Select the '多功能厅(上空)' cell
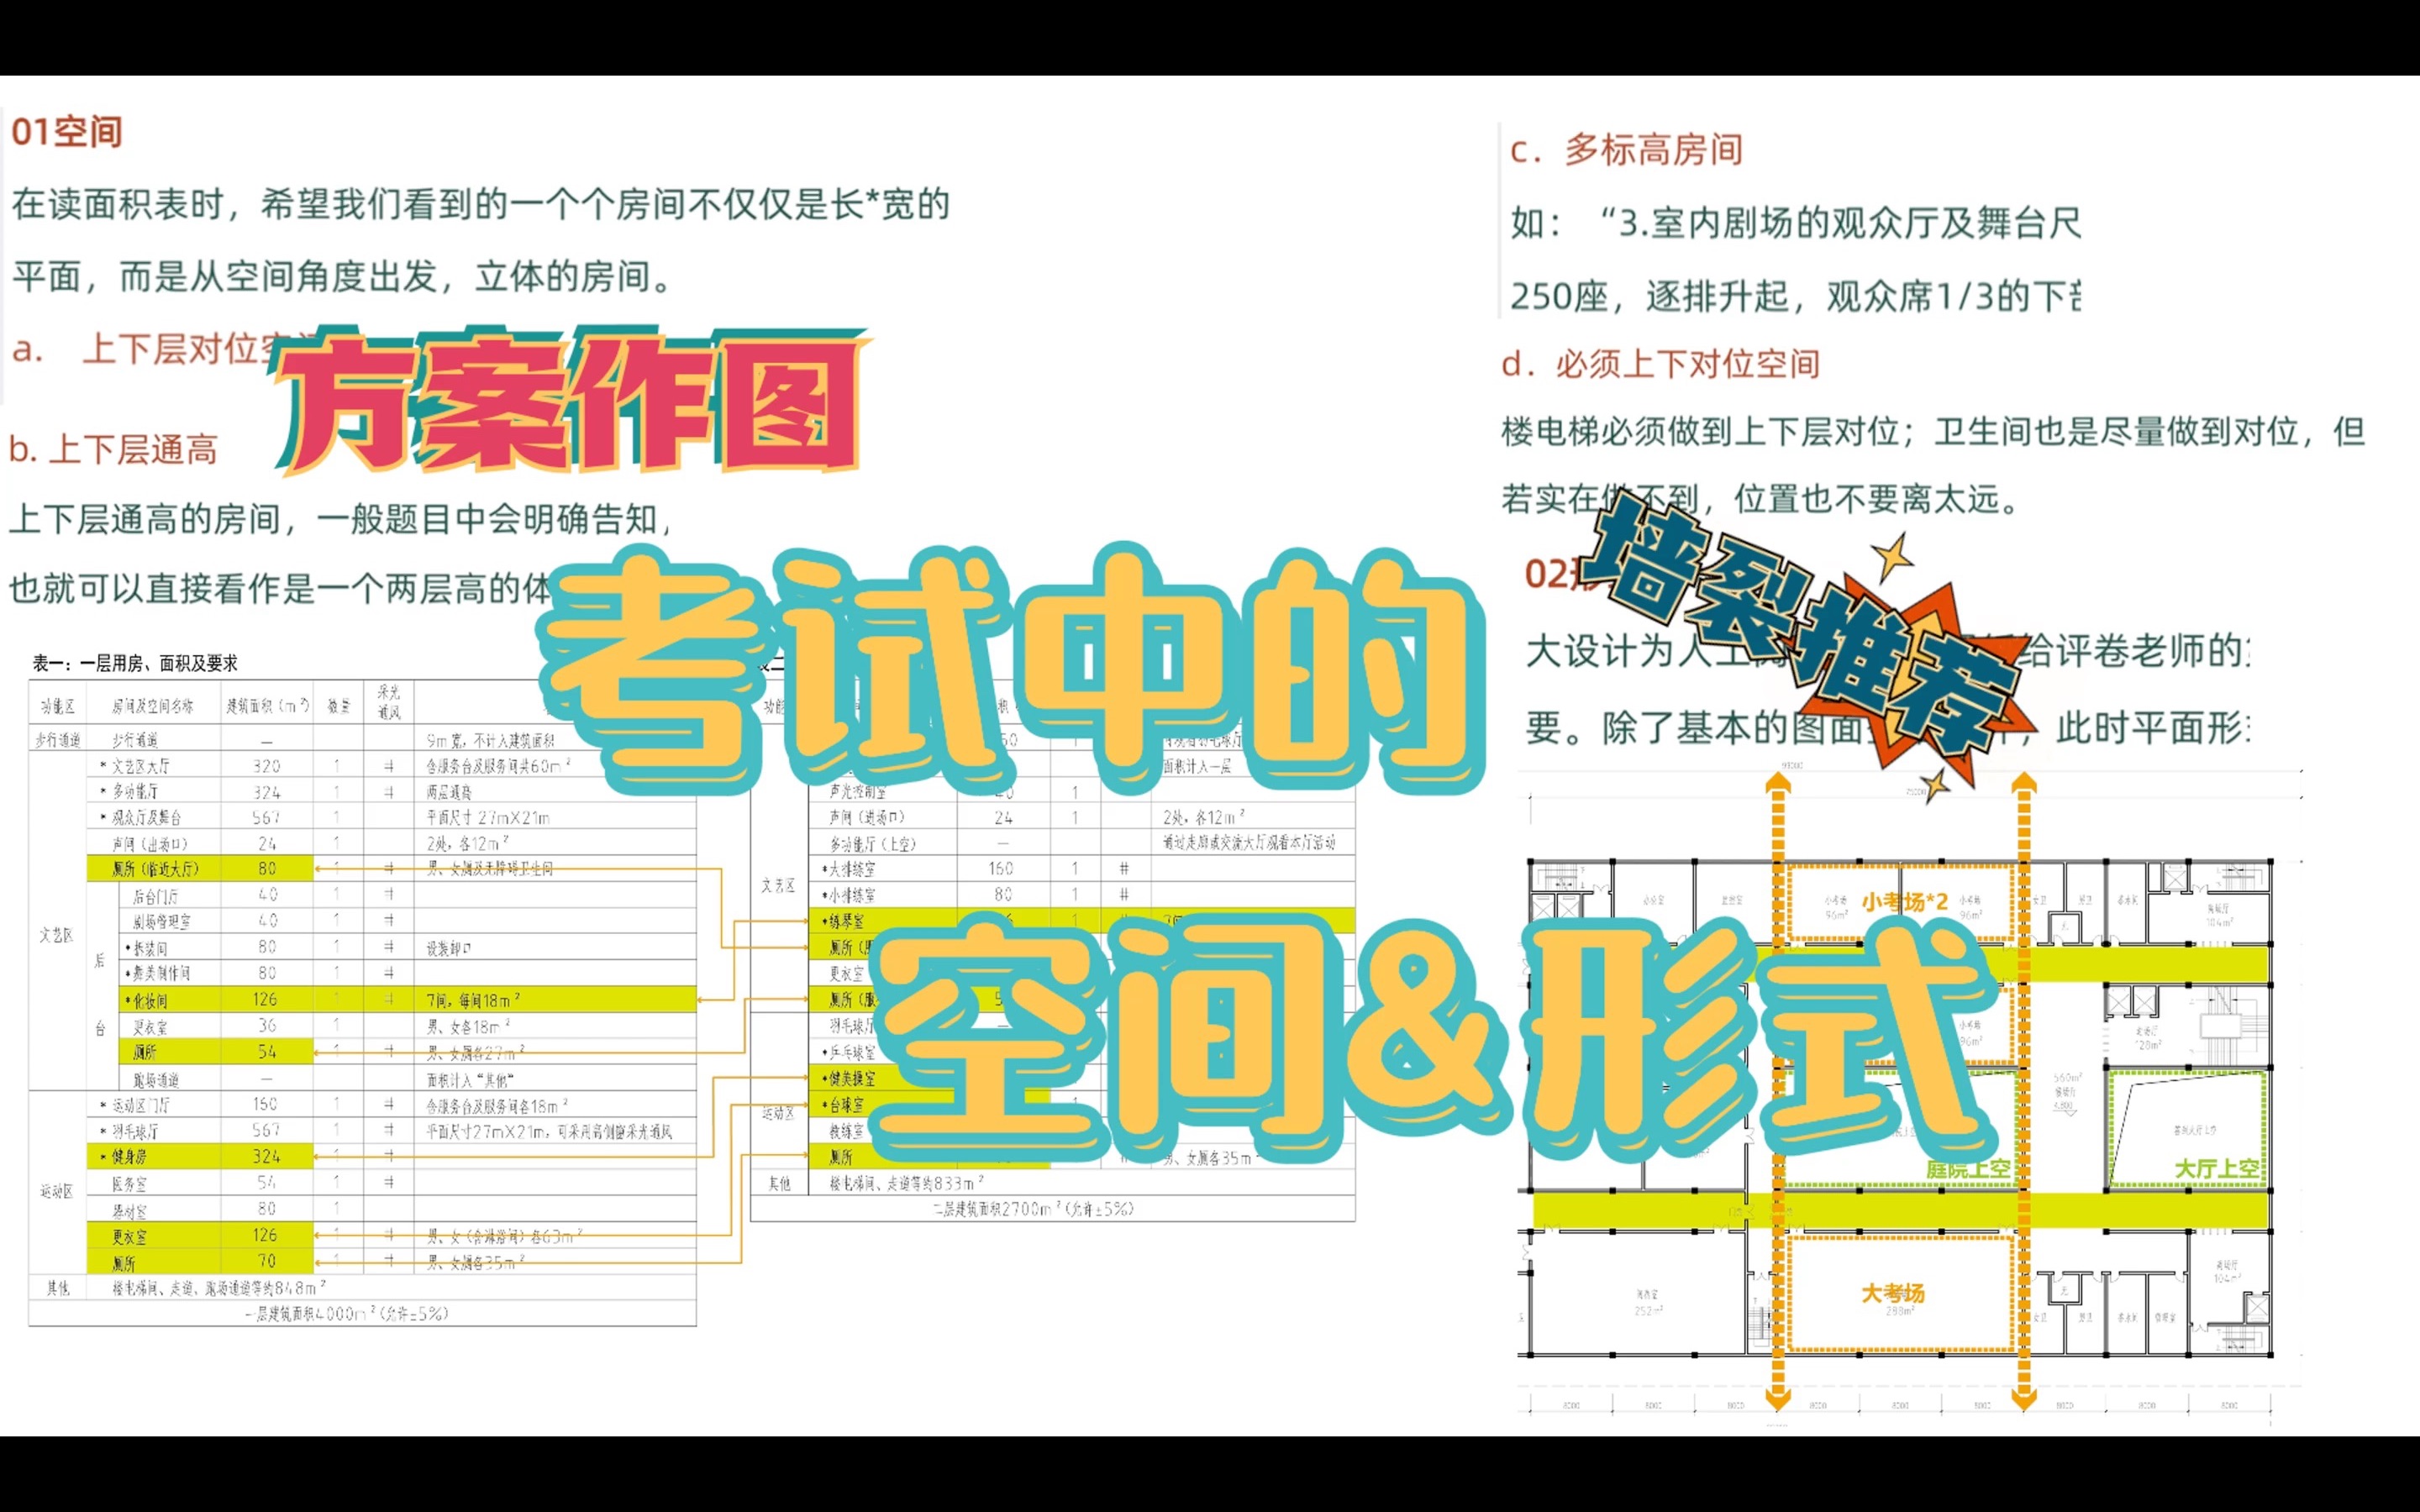The image size is (2420, 1512). coord(873,844)
